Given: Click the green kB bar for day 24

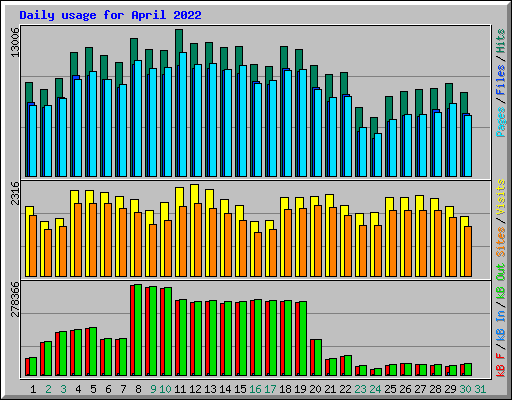Looking at the screenshot, I should coord(378,372).
